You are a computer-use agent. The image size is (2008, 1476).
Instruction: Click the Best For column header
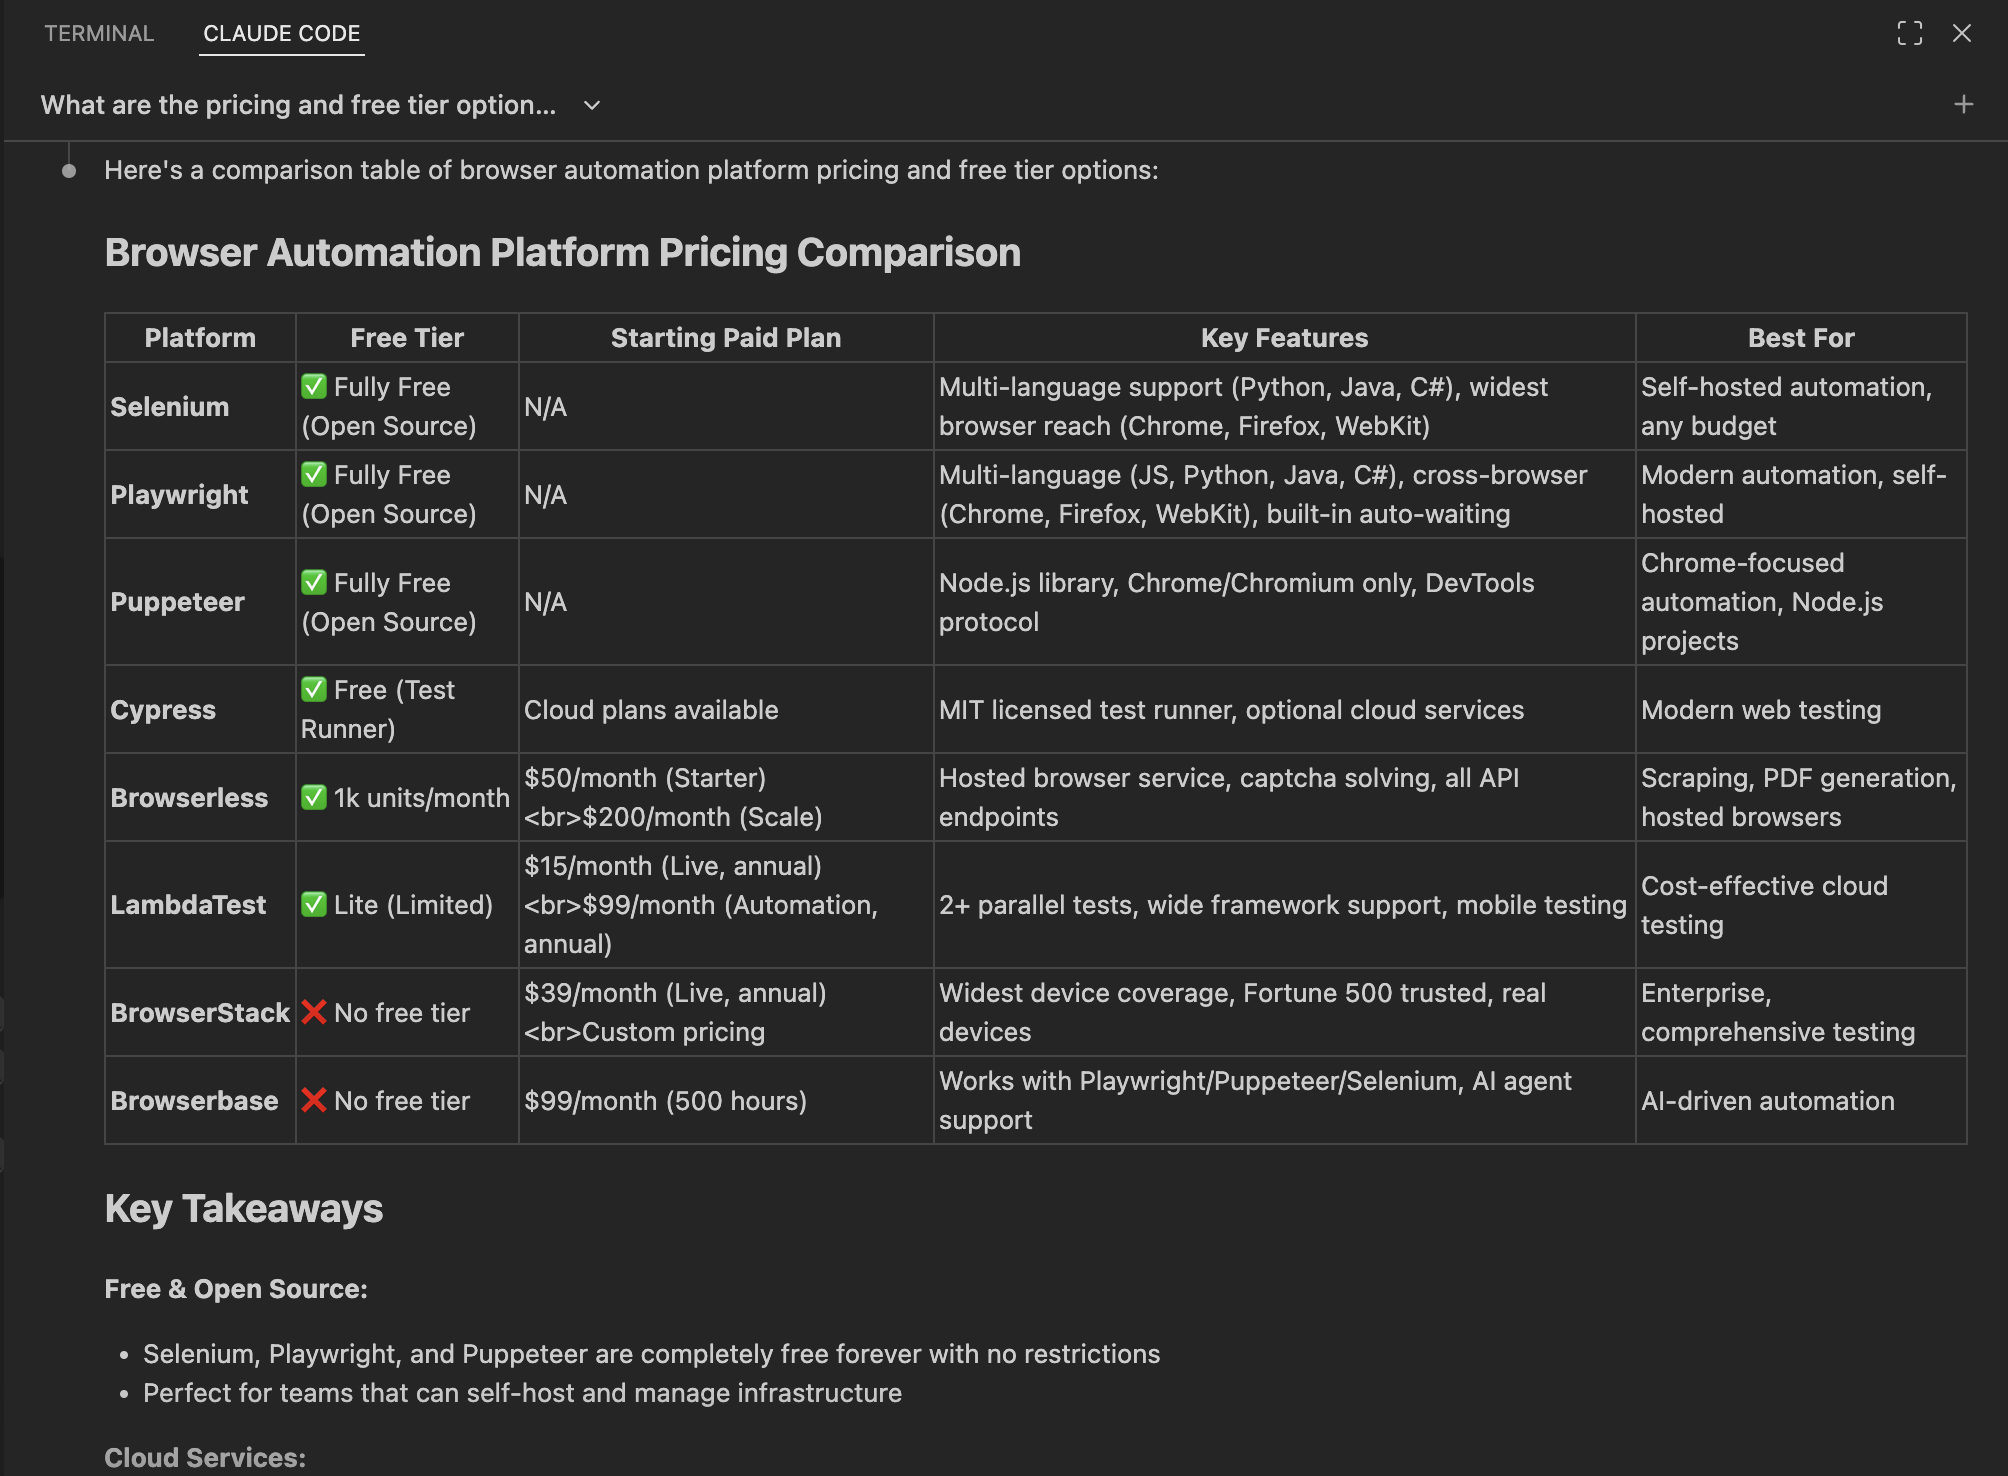pyautogui.click(x=1800, y=338)
